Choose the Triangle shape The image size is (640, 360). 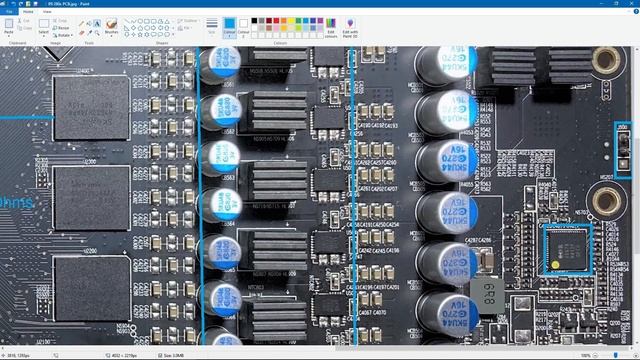(x=167, y=21)
